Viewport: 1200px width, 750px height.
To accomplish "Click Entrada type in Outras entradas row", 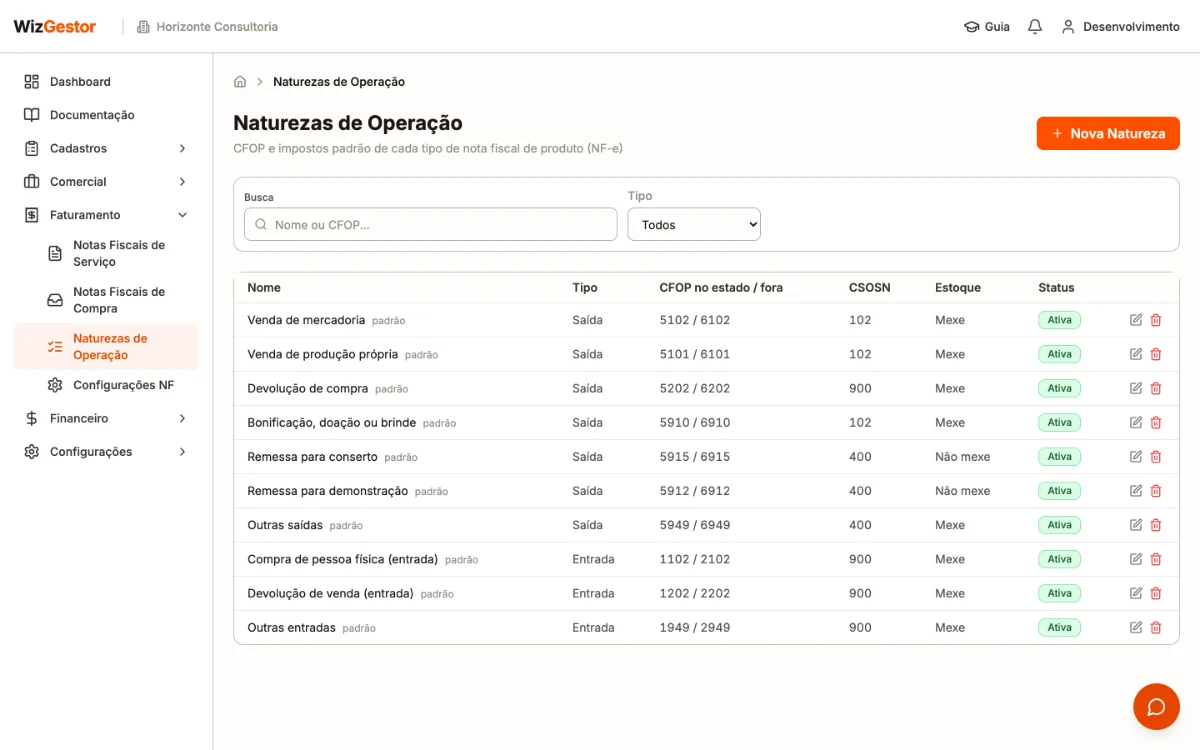I will pyautogui.click(x=593, y=627).
